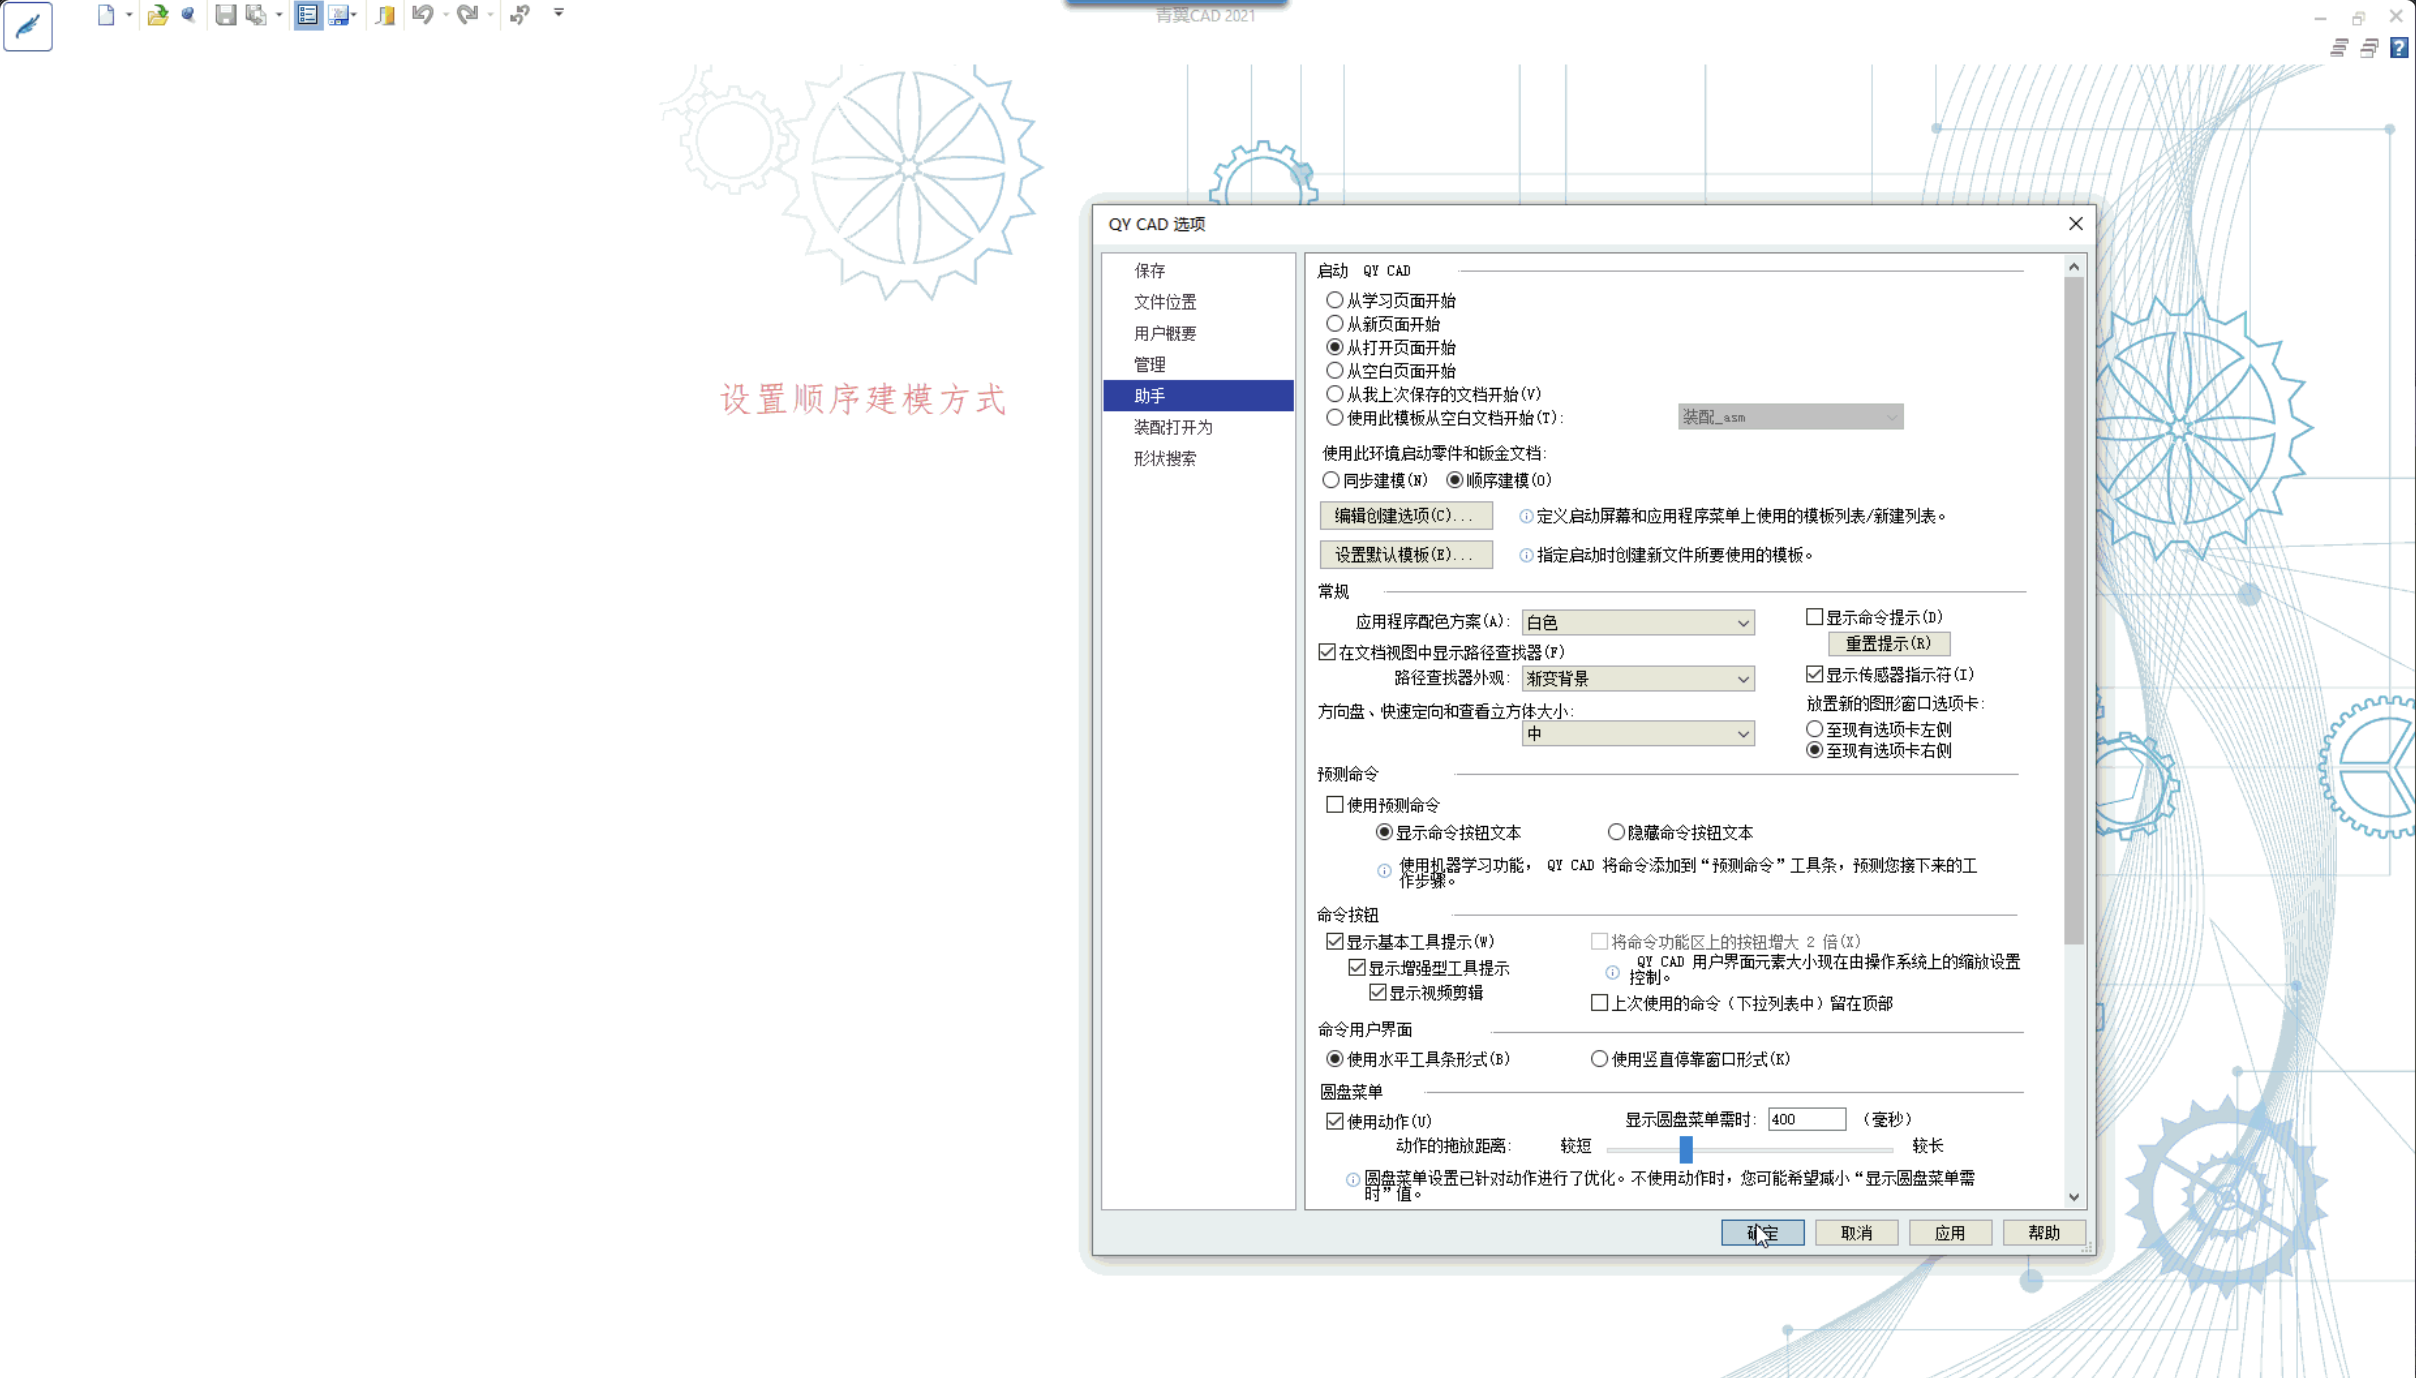Toggle 显示基本工具提示(W) checkbox
Image resolution: width=2416 pixels, height=1378 pixels.
[x=1334, y=941]
